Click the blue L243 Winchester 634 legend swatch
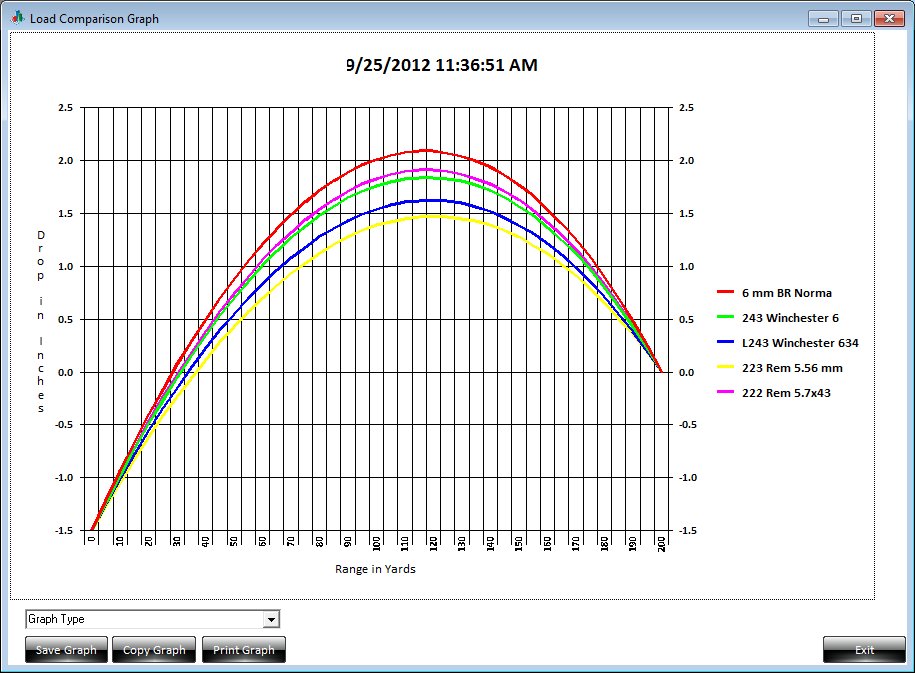Image resolution: width=915 pixels, height=673 pixels. tap(726, 343)
